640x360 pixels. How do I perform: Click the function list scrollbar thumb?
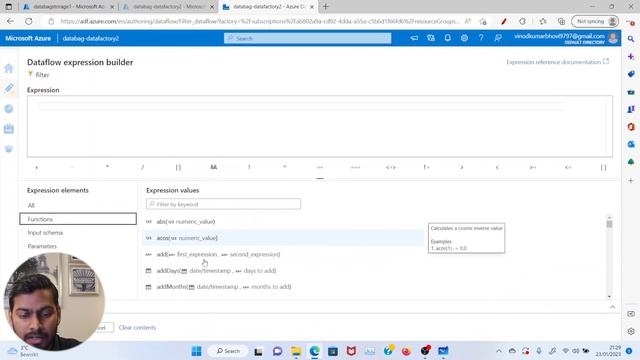609,224
